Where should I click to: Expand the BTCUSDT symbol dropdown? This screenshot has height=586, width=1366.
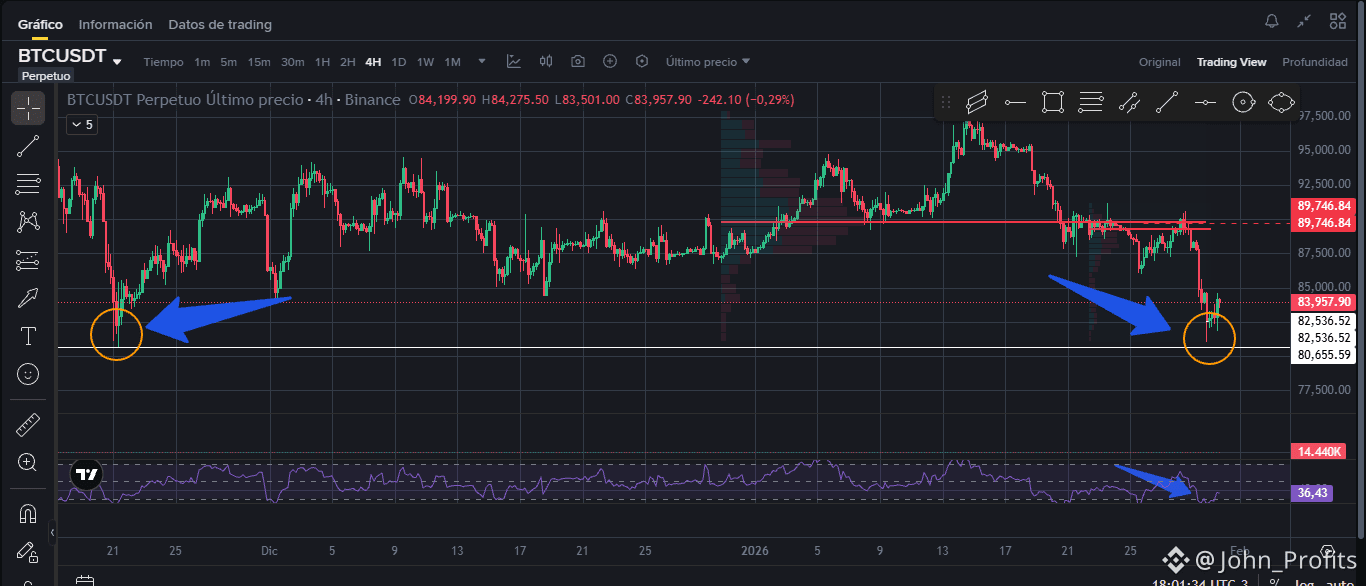click(x=117, y=62)
